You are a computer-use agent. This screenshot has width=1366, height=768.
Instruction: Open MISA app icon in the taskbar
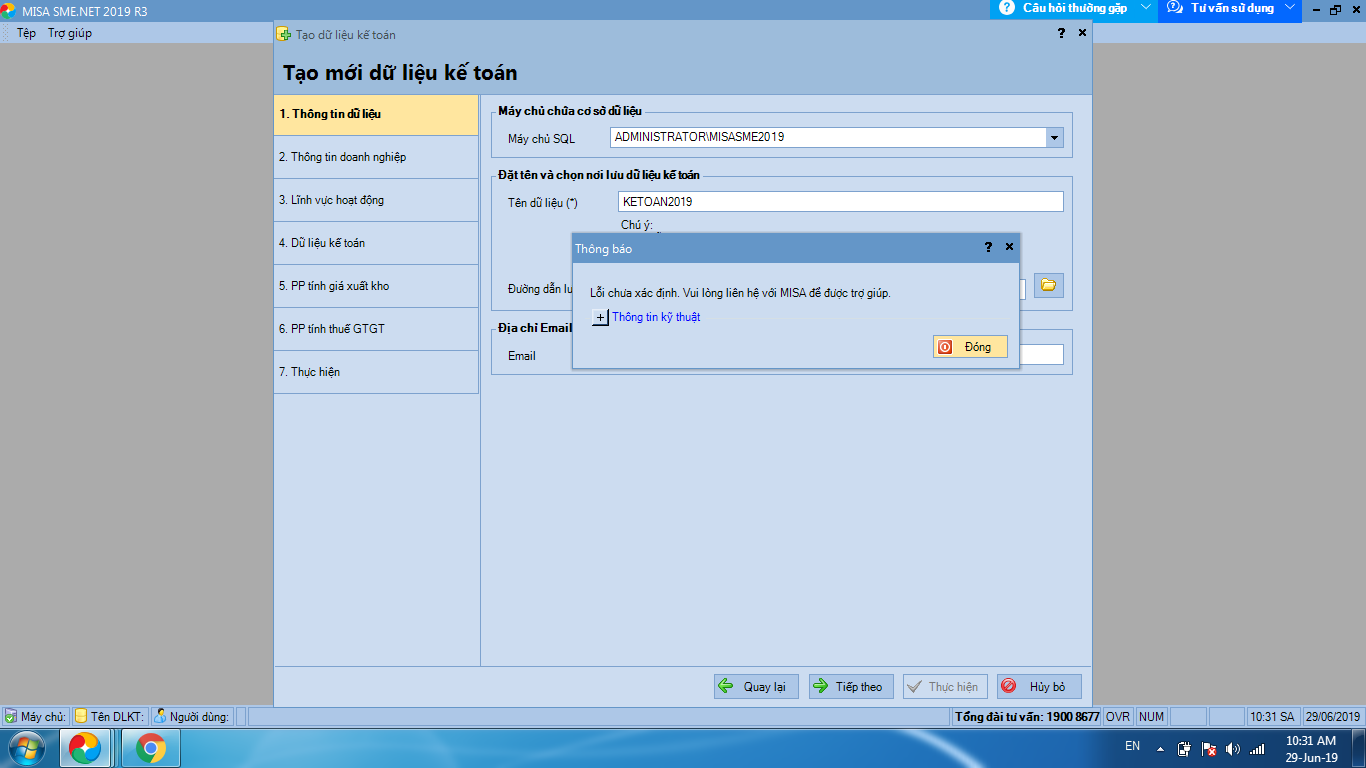[x=84, y=747]
